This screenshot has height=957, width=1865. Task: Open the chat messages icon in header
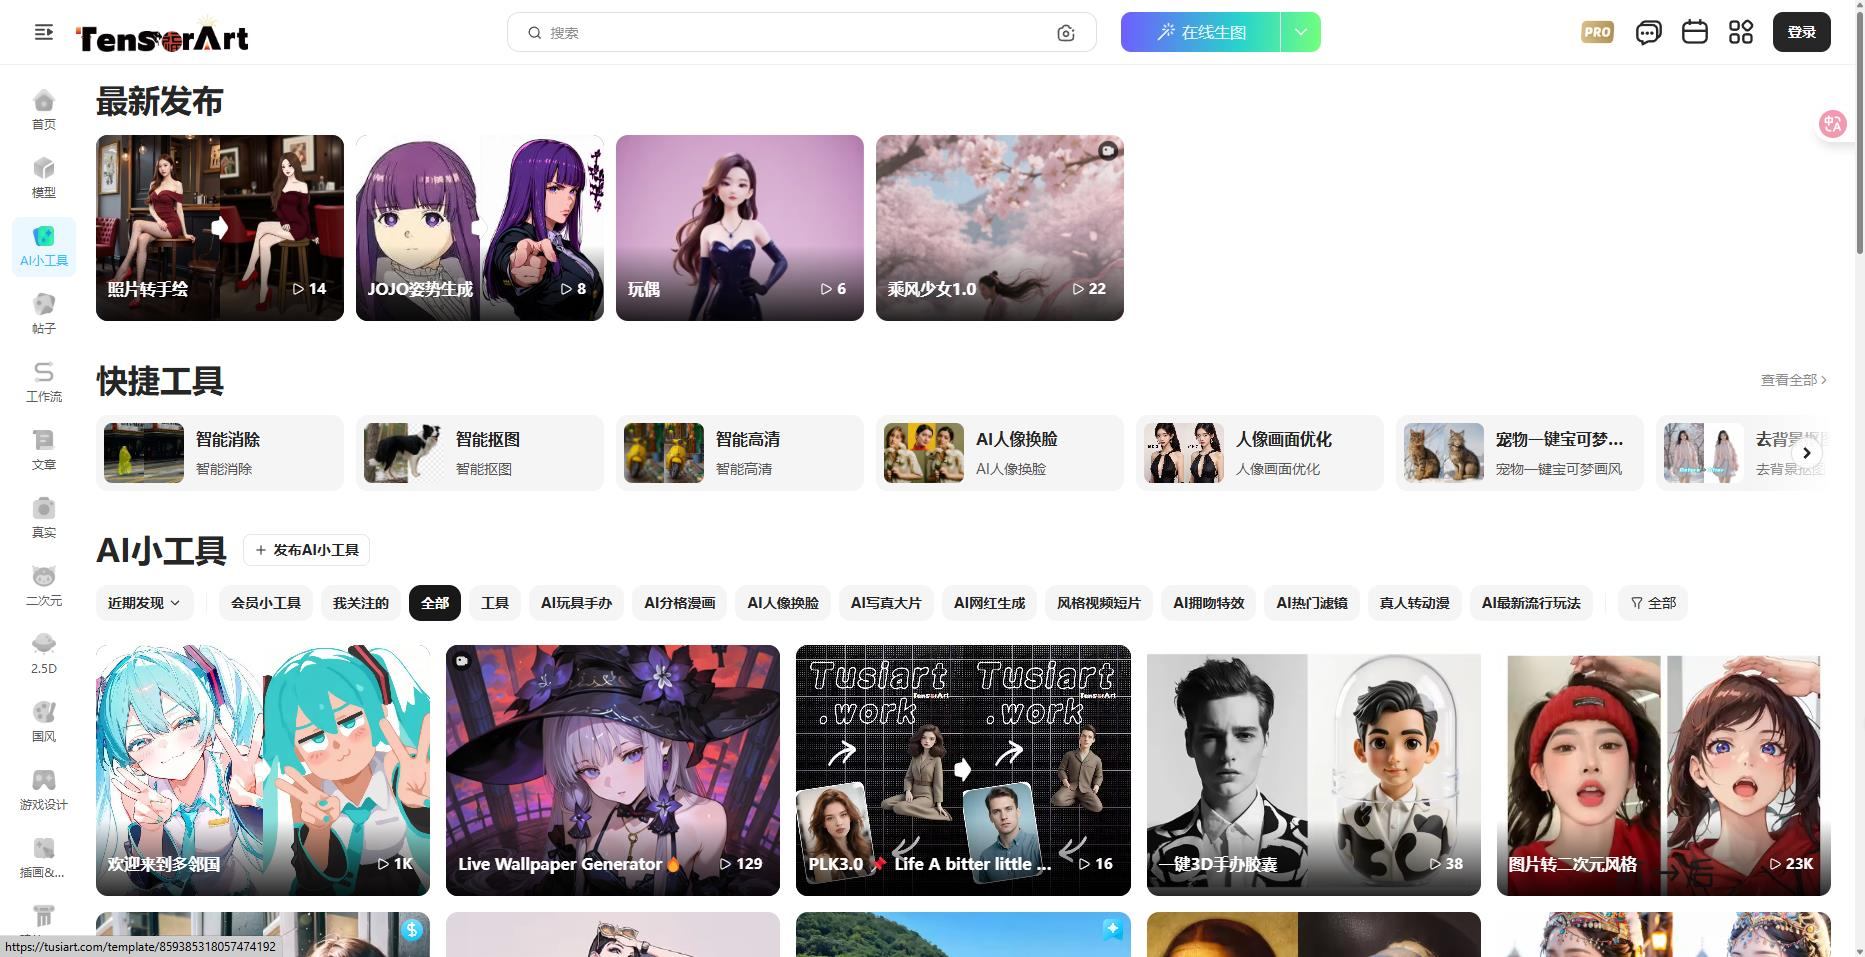point(1648,32)
